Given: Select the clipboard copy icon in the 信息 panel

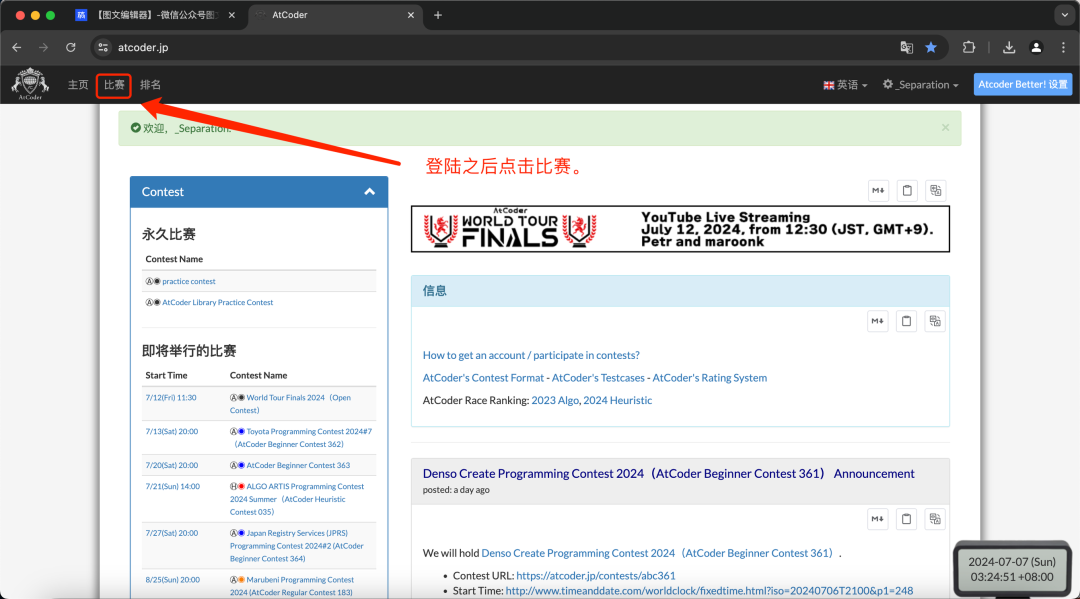Looking at the screenshot, I should tap(906, 320).
